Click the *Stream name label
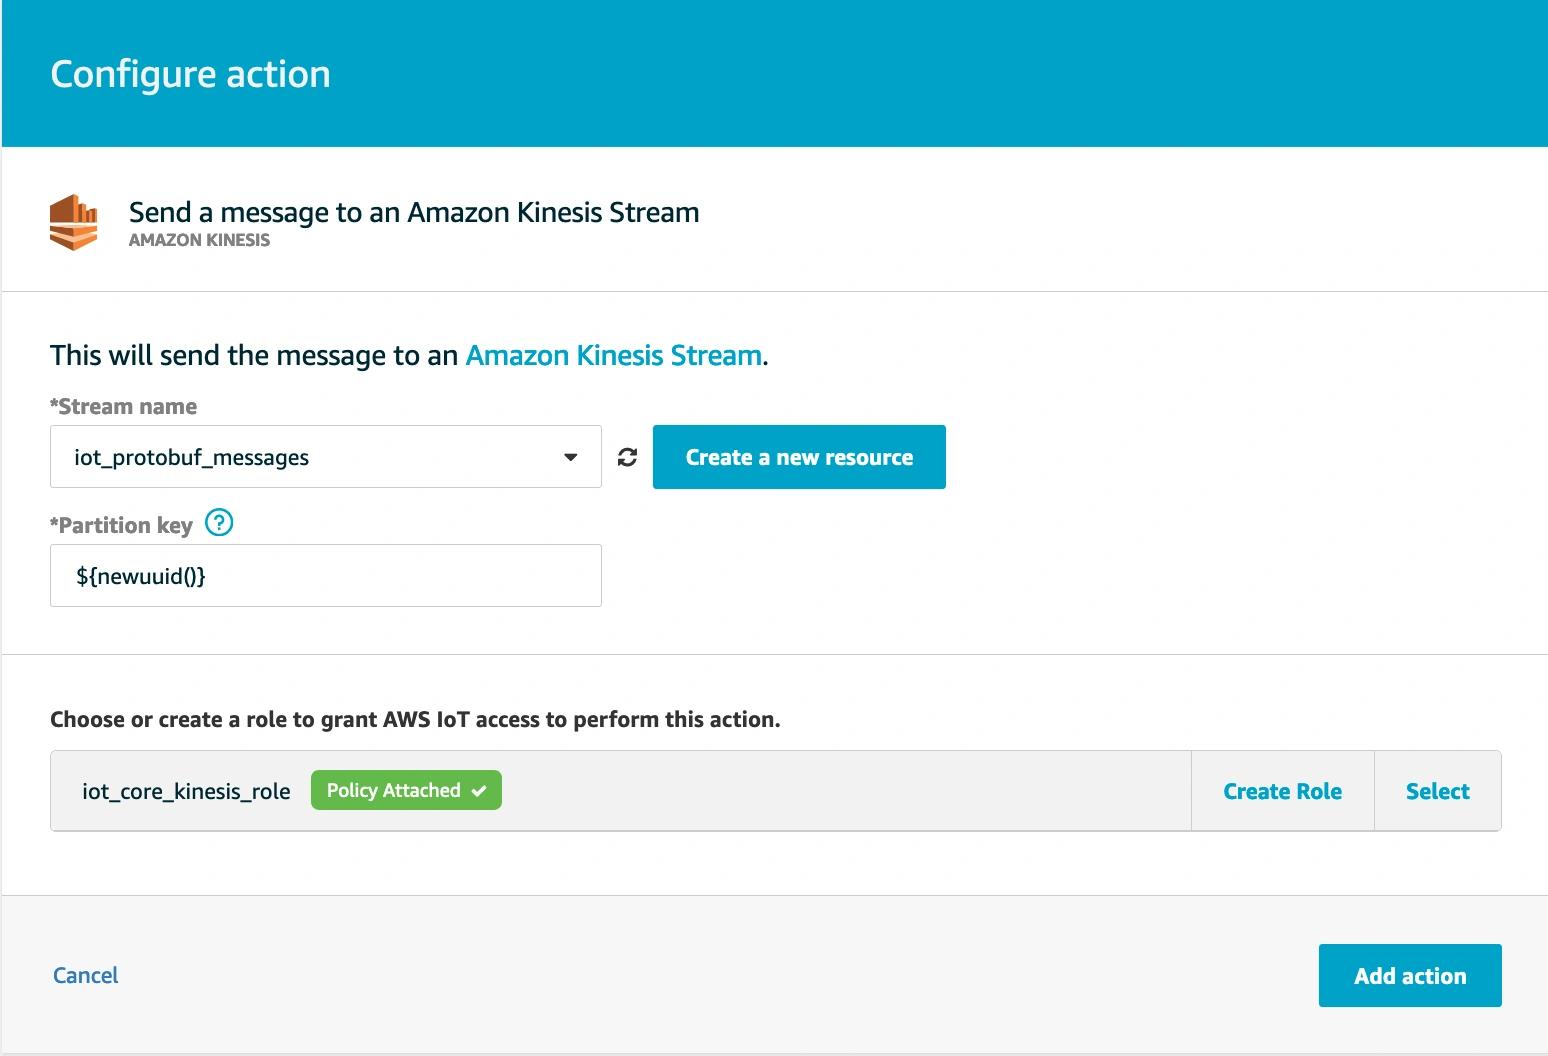This screenshot has height=1056, width=1548. [123, 406]
